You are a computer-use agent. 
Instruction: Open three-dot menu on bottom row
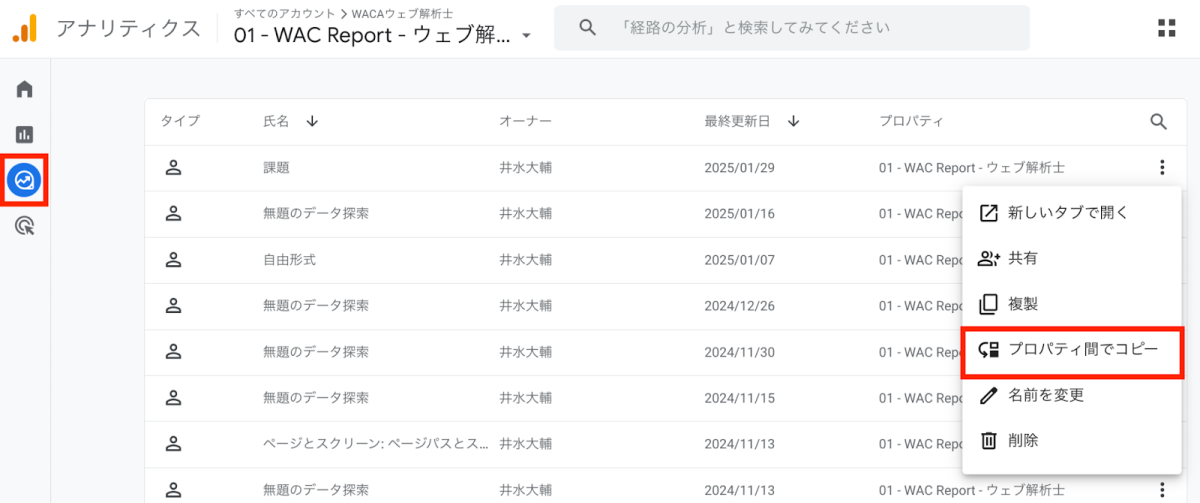[x=1161, y=490]
